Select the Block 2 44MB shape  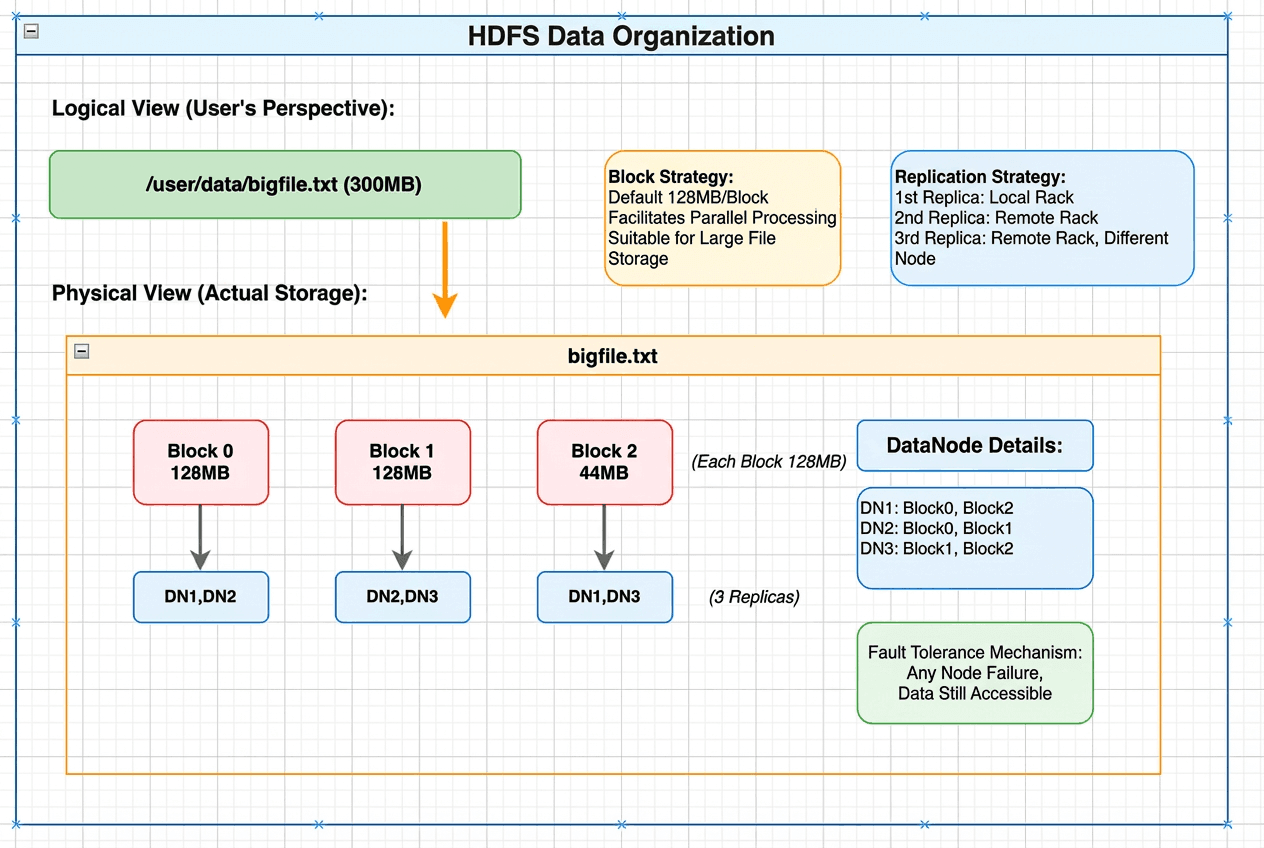pos(604,462)
